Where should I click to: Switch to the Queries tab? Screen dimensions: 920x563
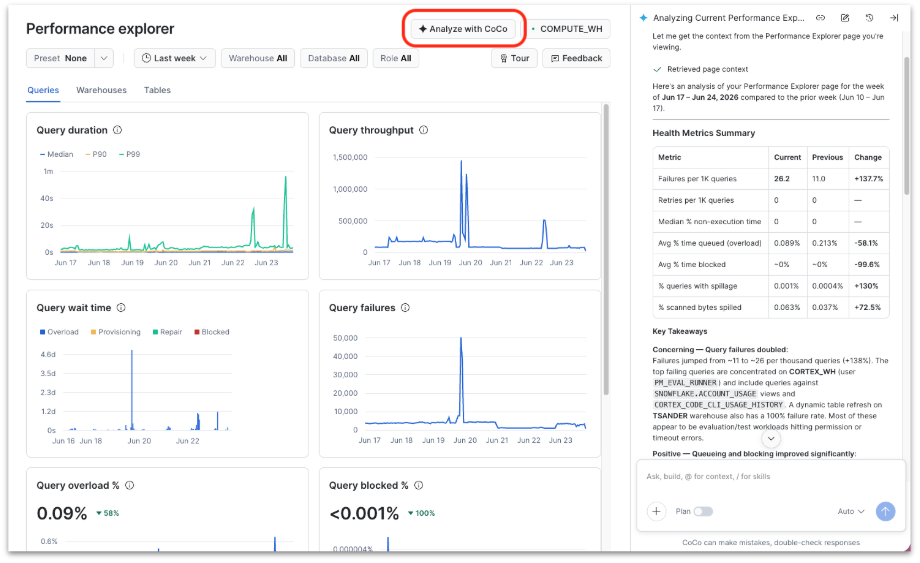point(43,90)
